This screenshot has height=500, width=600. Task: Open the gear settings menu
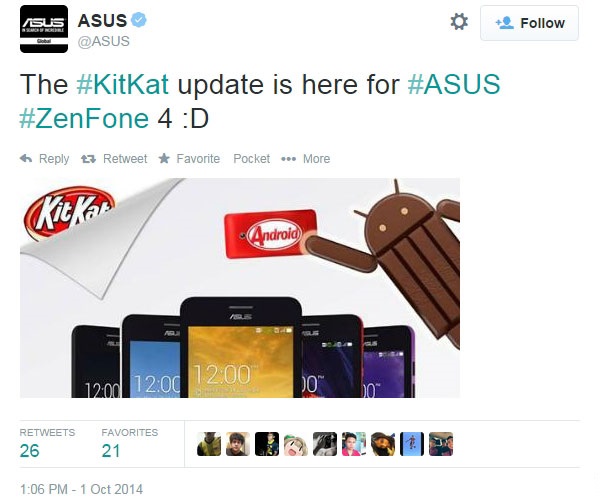pyautogui.click(x=459, y=22)
